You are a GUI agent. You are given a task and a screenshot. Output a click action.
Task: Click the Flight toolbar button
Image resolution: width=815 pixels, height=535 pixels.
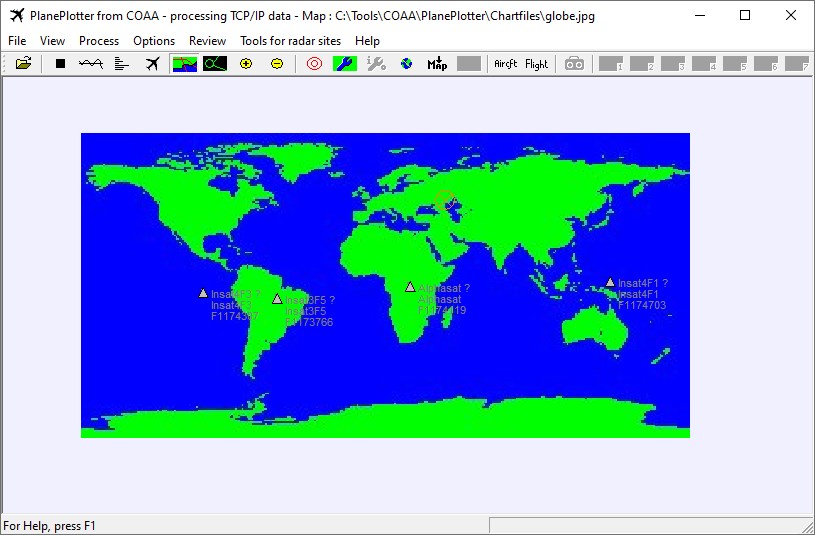tap(536, 64)
